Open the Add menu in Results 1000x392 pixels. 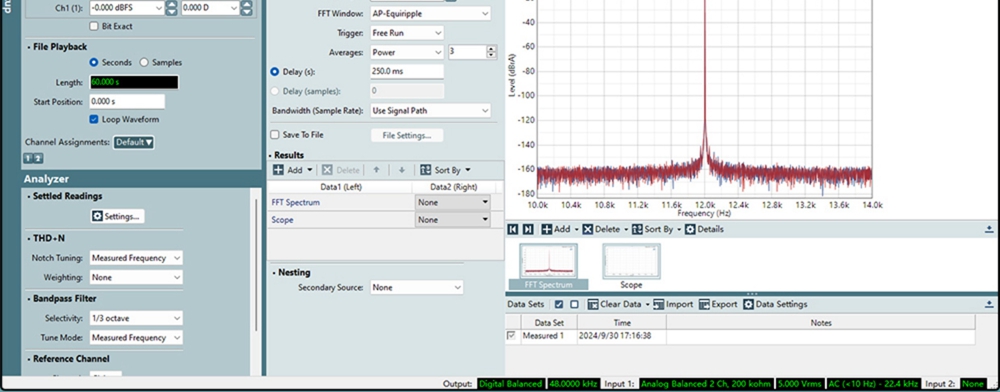(293, 170)
